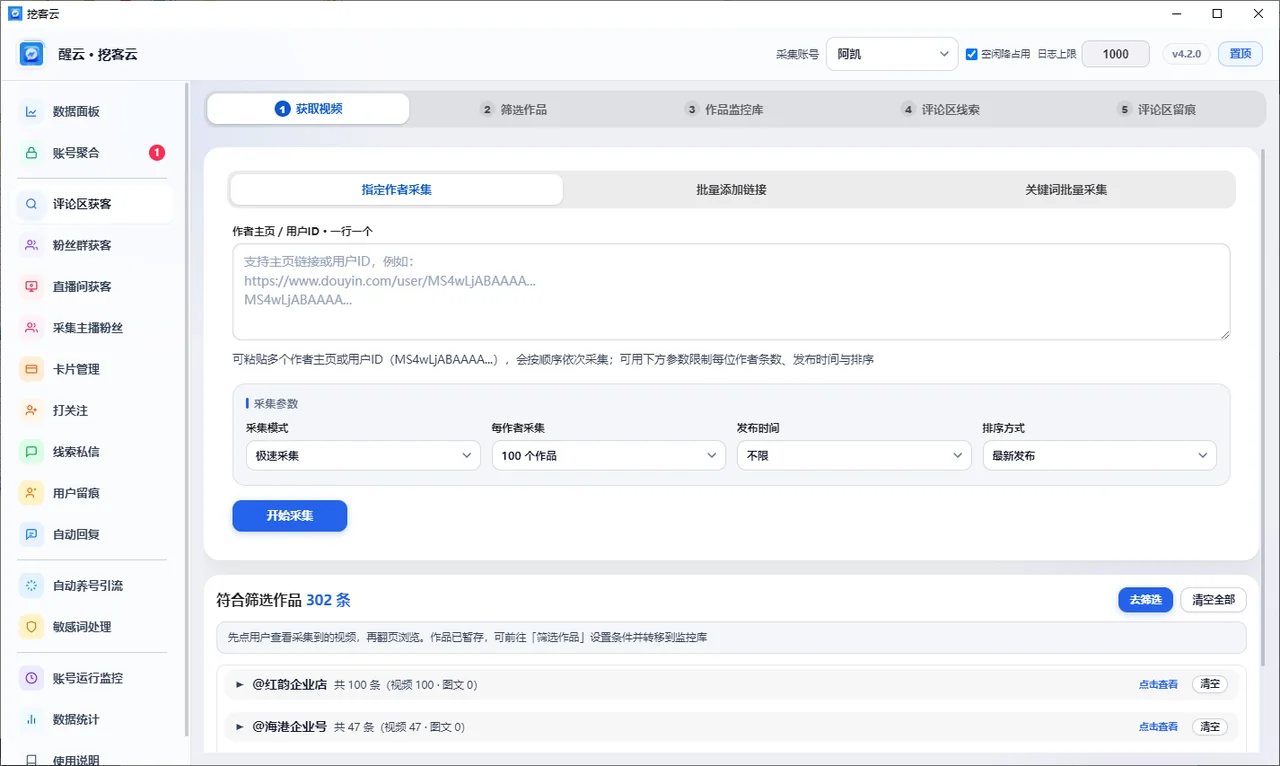Click the 账号聚合 lock icon

(32, 153)
